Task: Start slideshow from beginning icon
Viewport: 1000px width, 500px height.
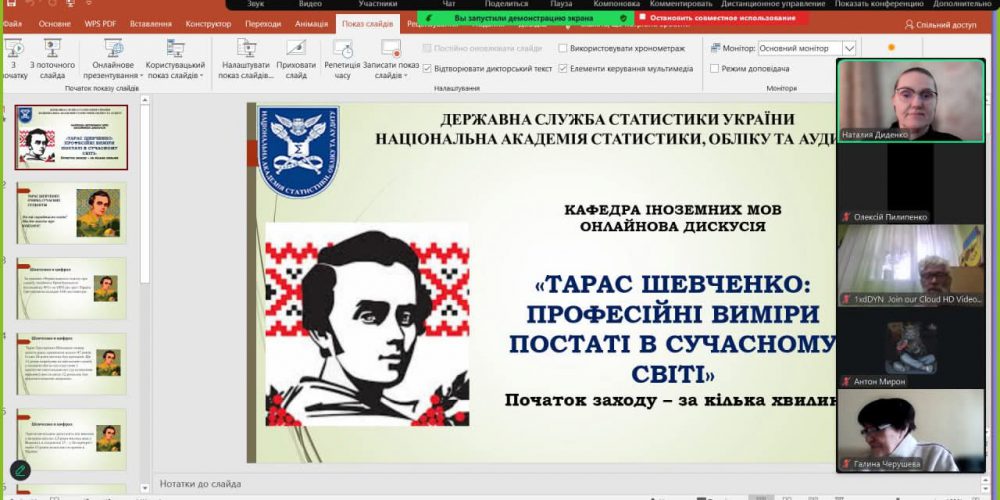Action: coord(13,48)
